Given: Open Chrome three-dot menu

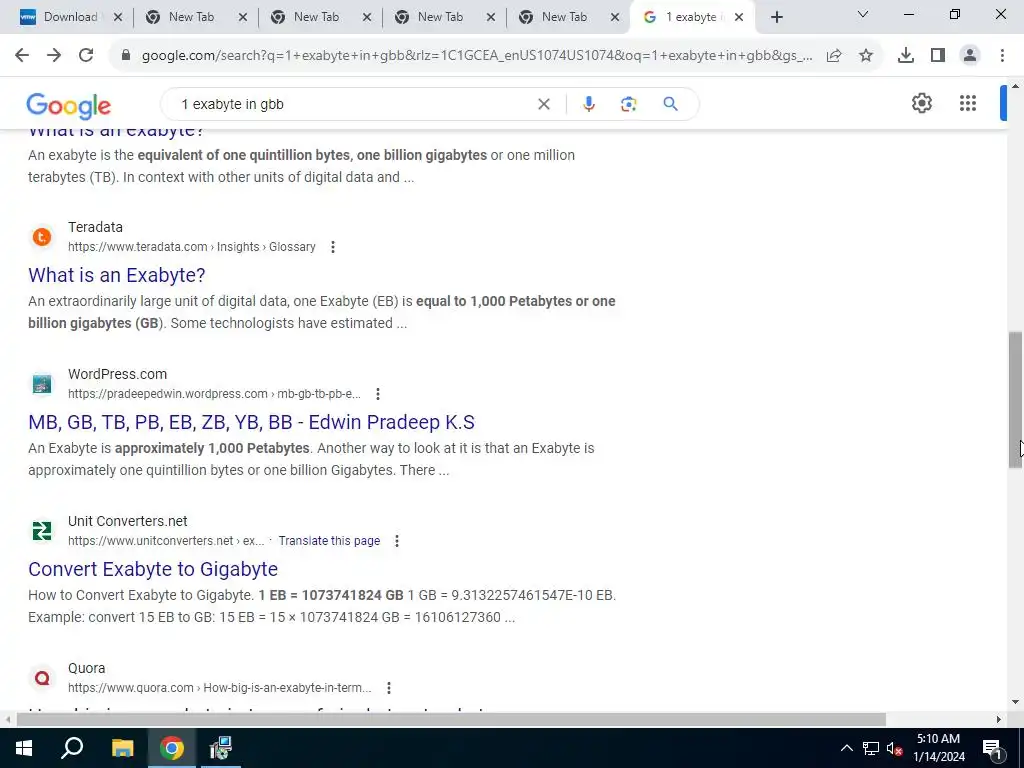Looking at the screenshot, I should pyautogui.click(x=1002, y=56).
